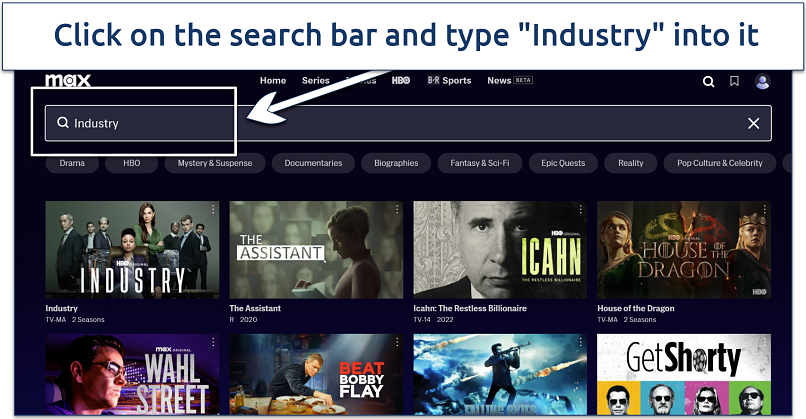Image resolution: width=806 pixels, height=419 pixels.
Task: Open more options on Beat Bobby Flay card
Action: tap(397, 342)
